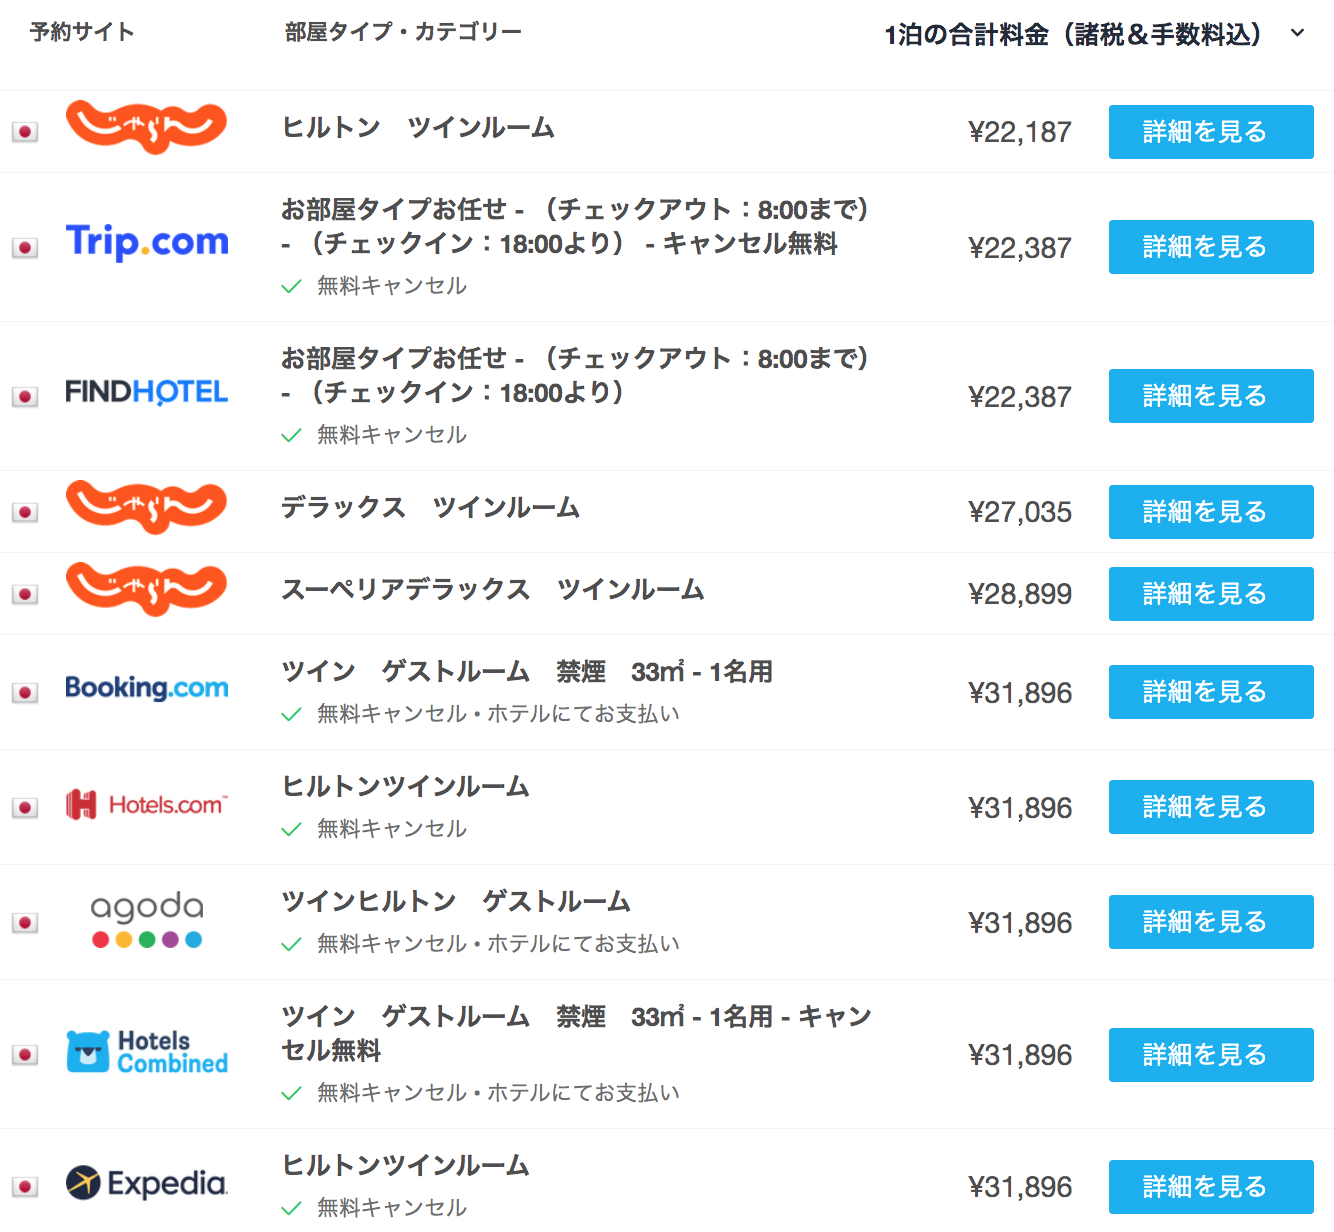Click Booking.com's ツイン ゲストルーム 禁煙 room title
This screenshot has width=1334, height=1232.
527,672
